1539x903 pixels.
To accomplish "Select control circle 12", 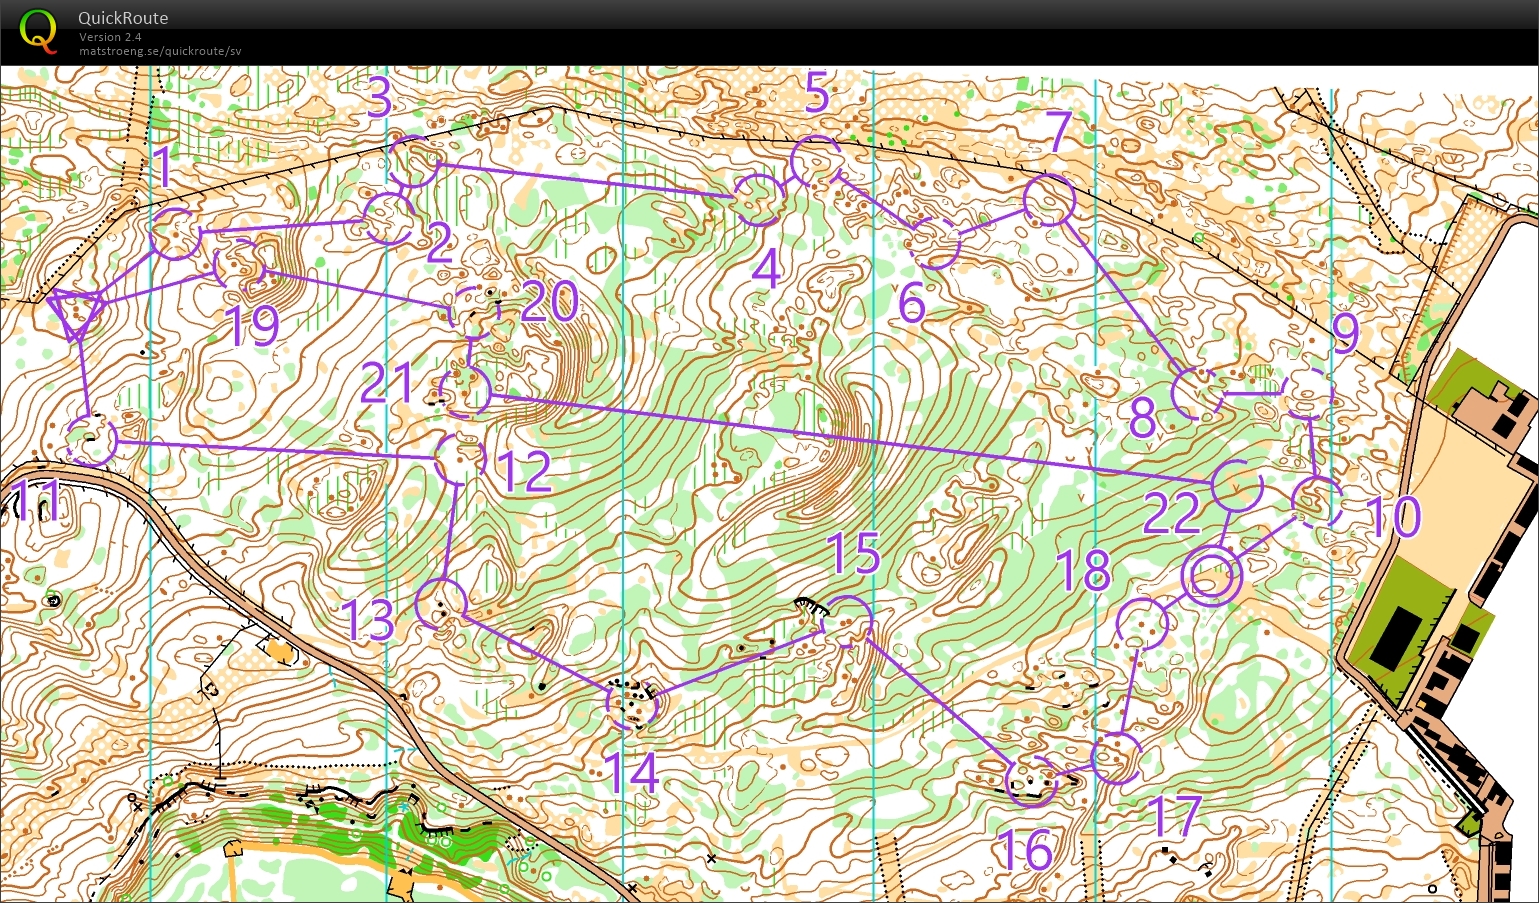I will coord(460,458).
